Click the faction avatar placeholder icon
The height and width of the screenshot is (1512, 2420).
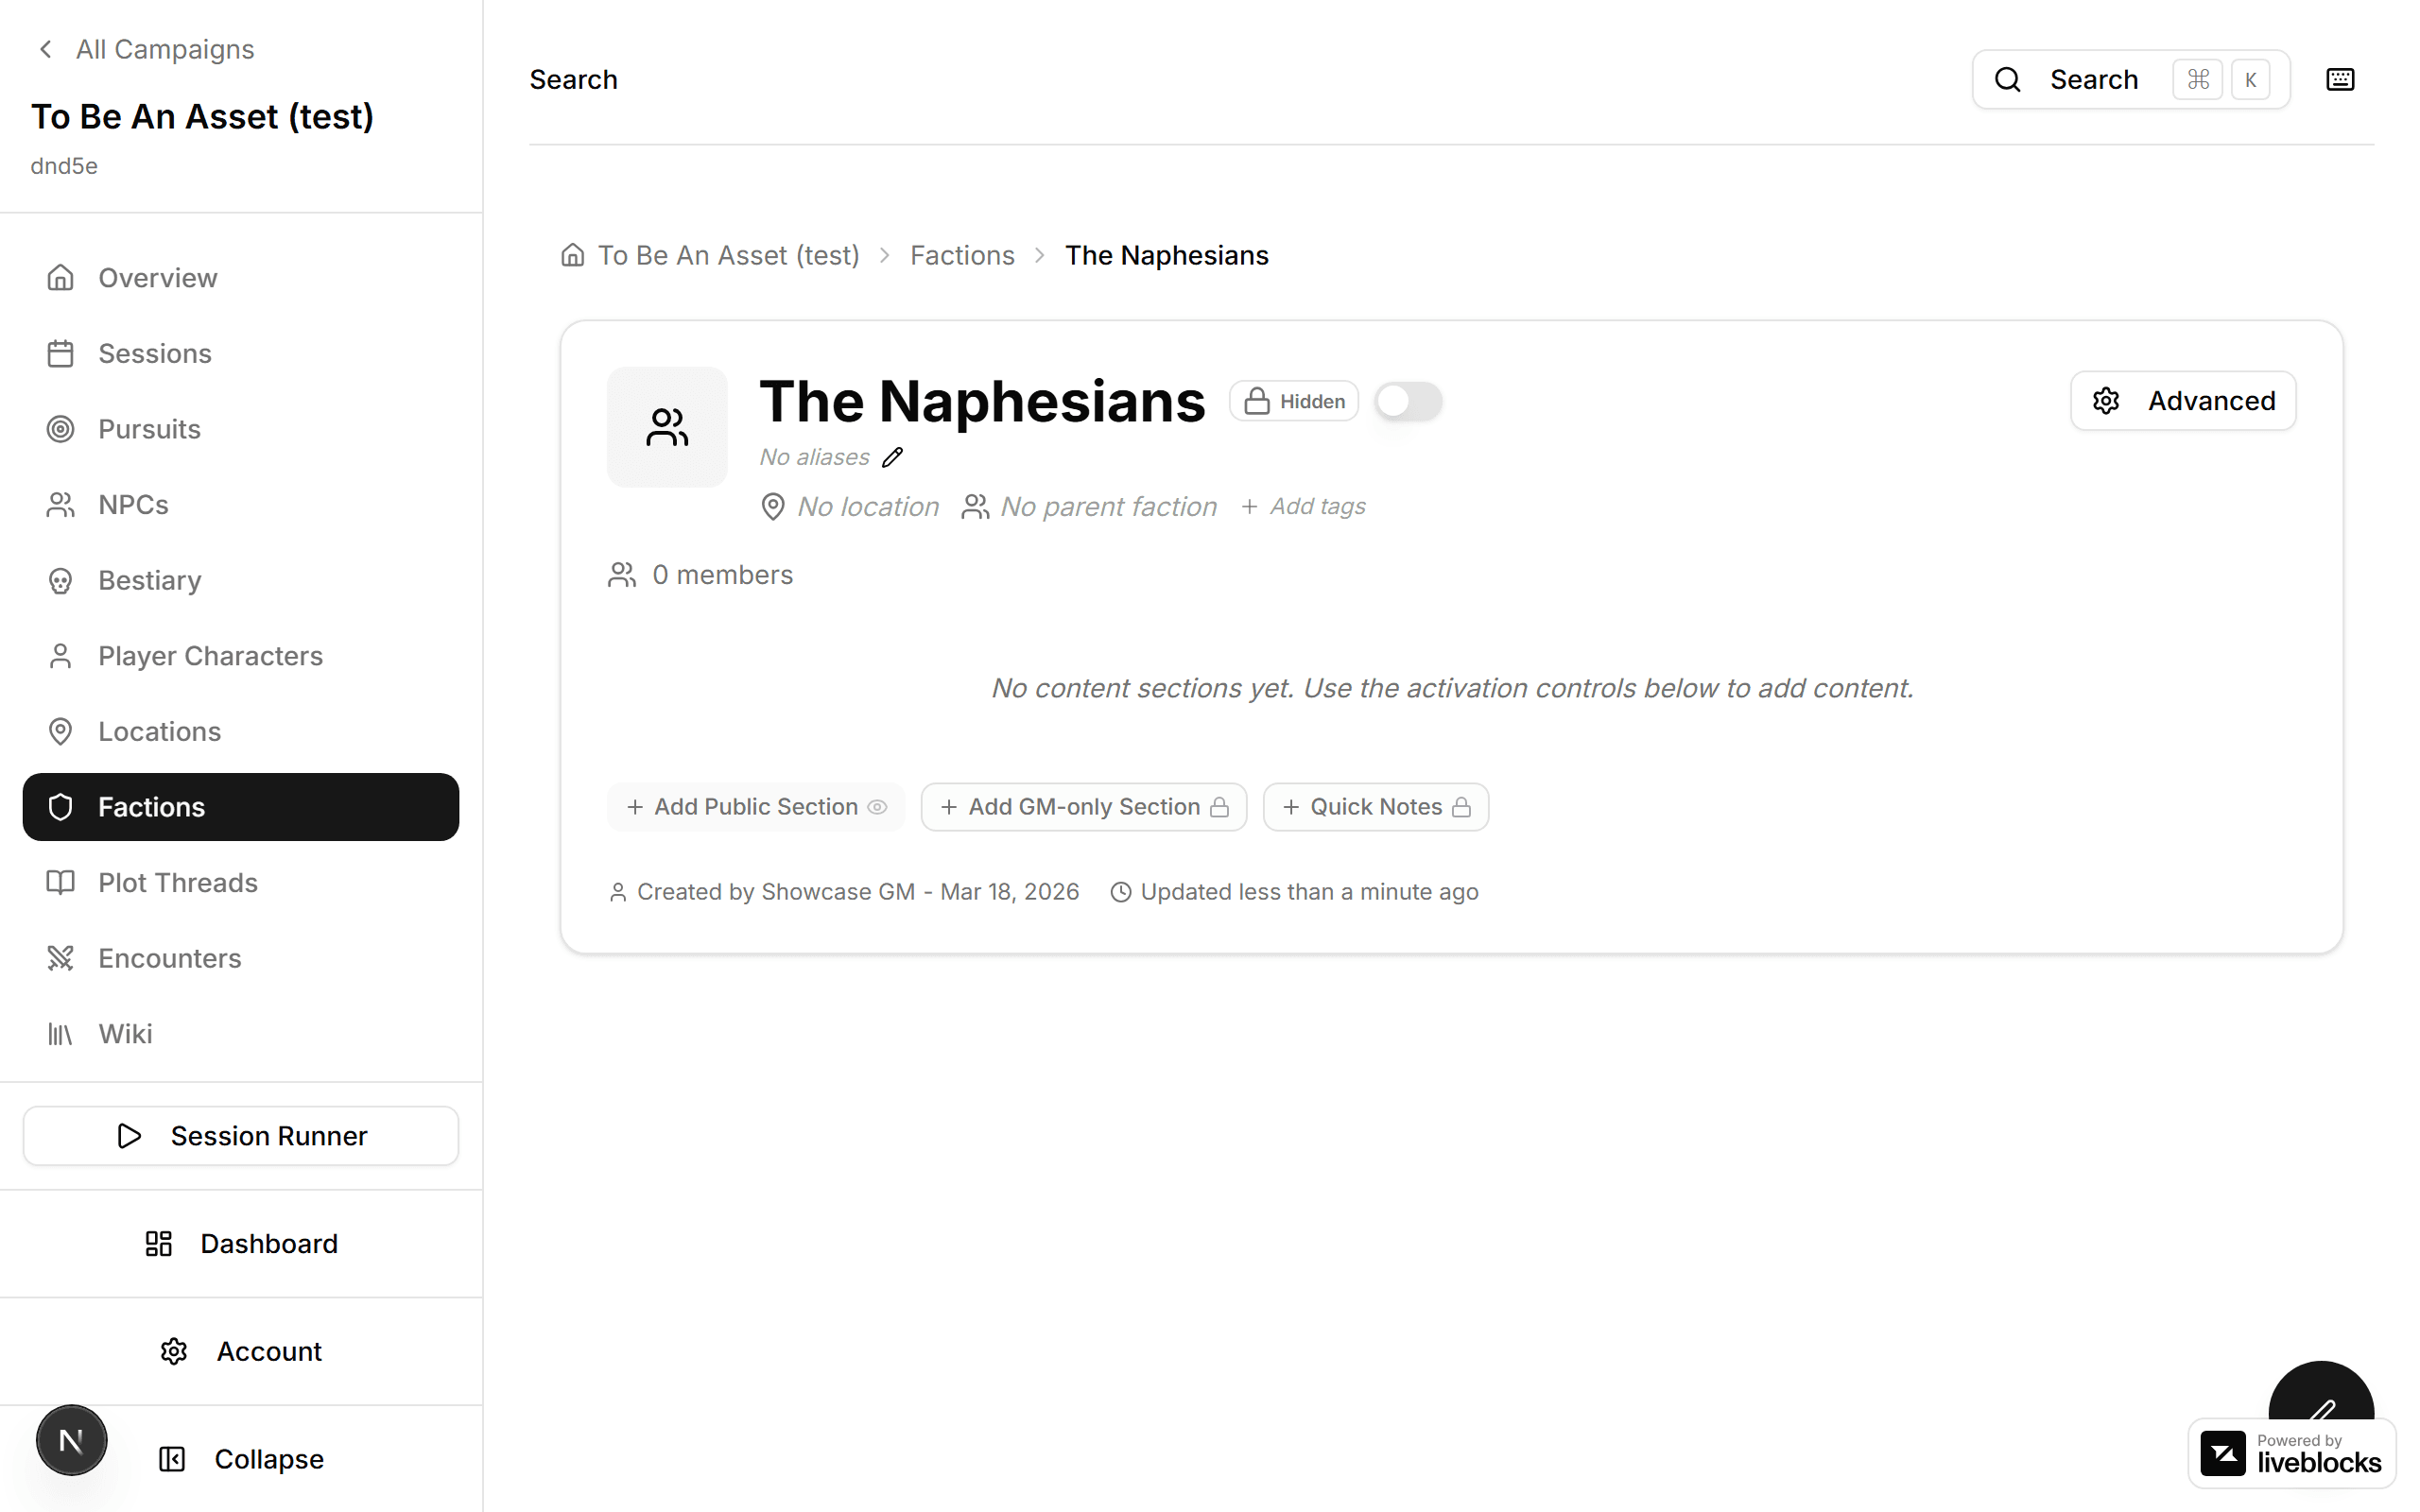tap(666, 426)
